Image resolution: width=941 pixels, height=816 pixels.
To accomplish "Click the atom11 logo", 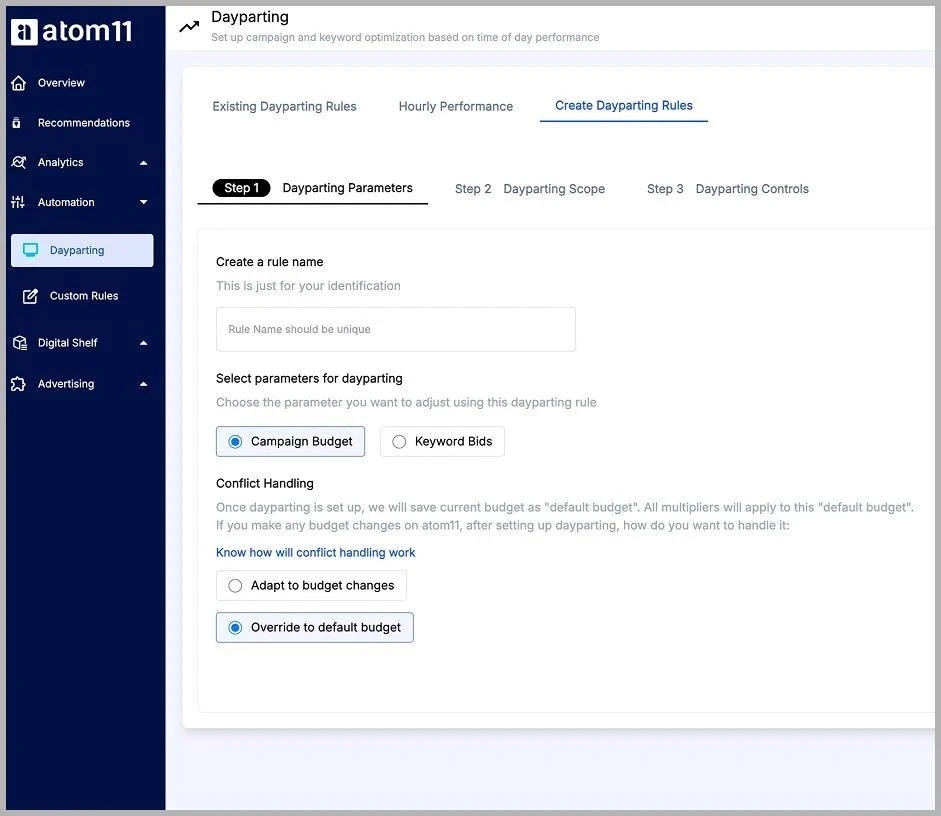I will tap(70, 29).
